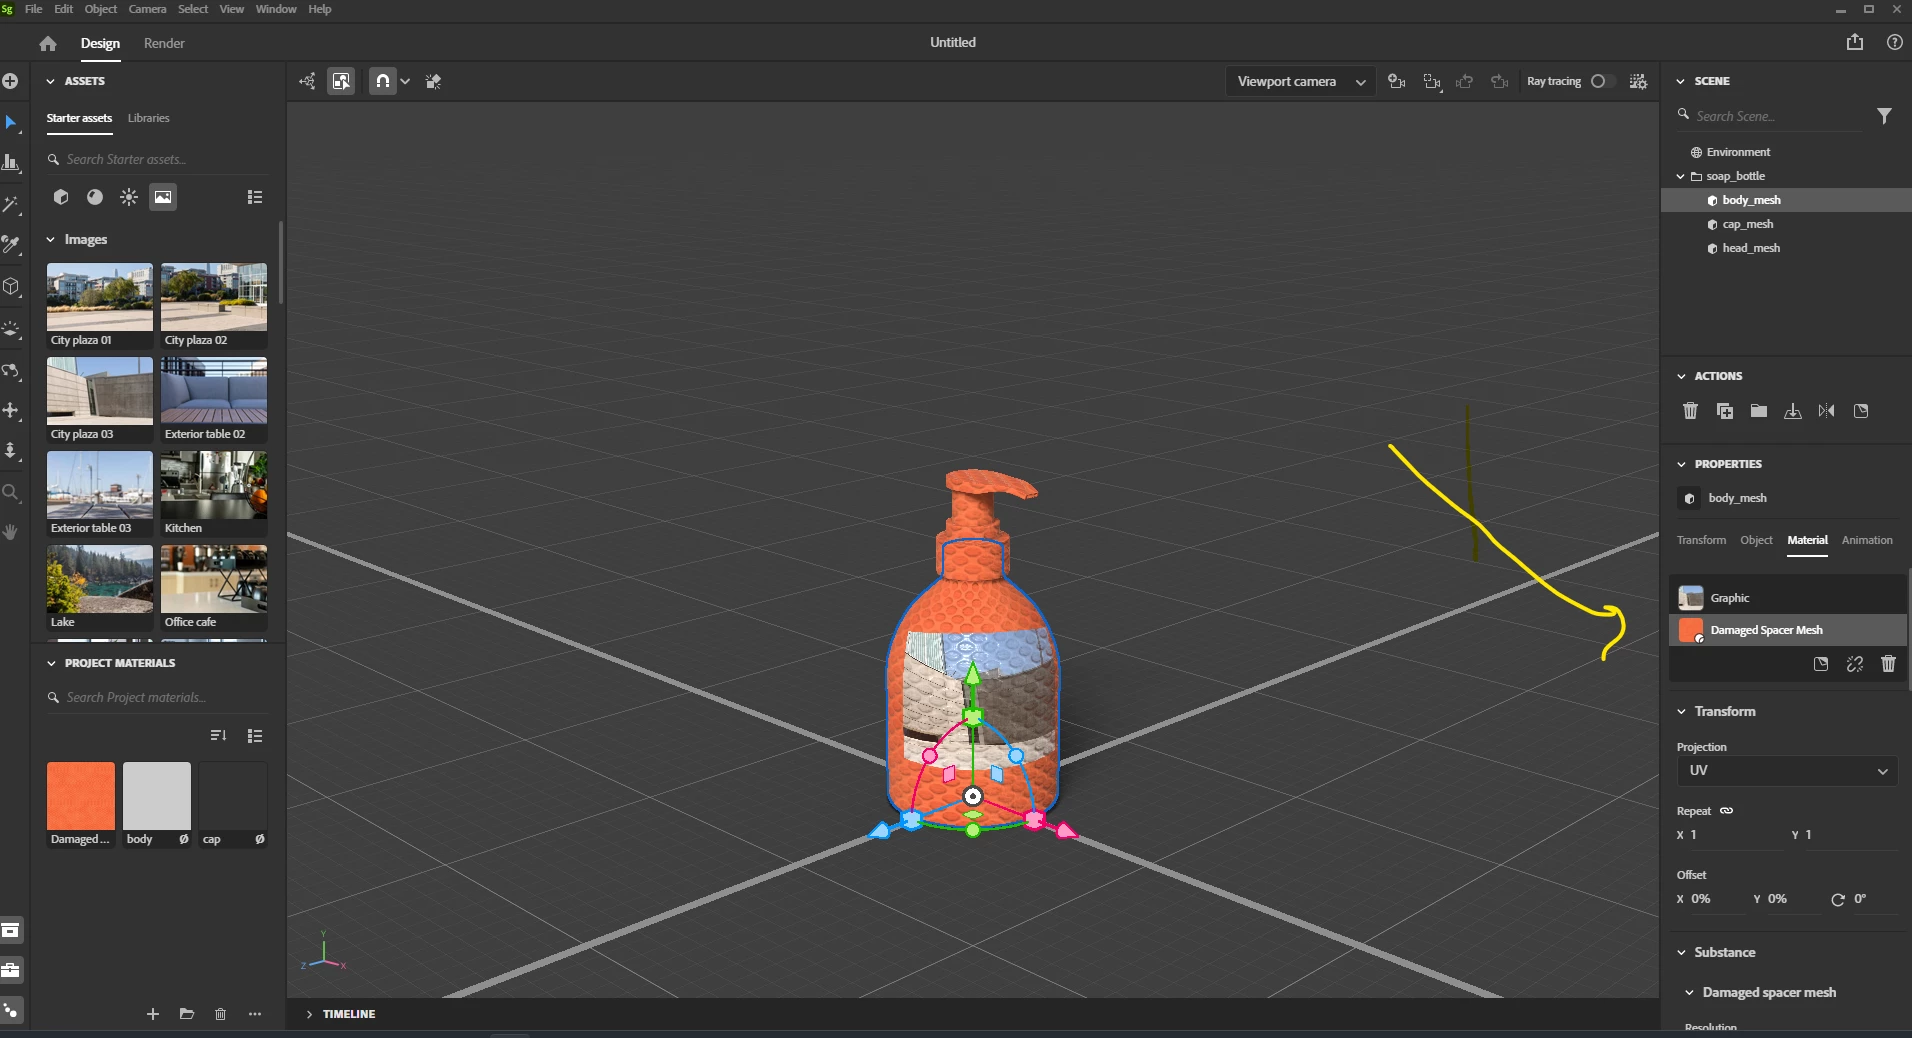Select the City plaza 01 image thumbnail
1912x1038 pixels.
click(x=100, y=297)
